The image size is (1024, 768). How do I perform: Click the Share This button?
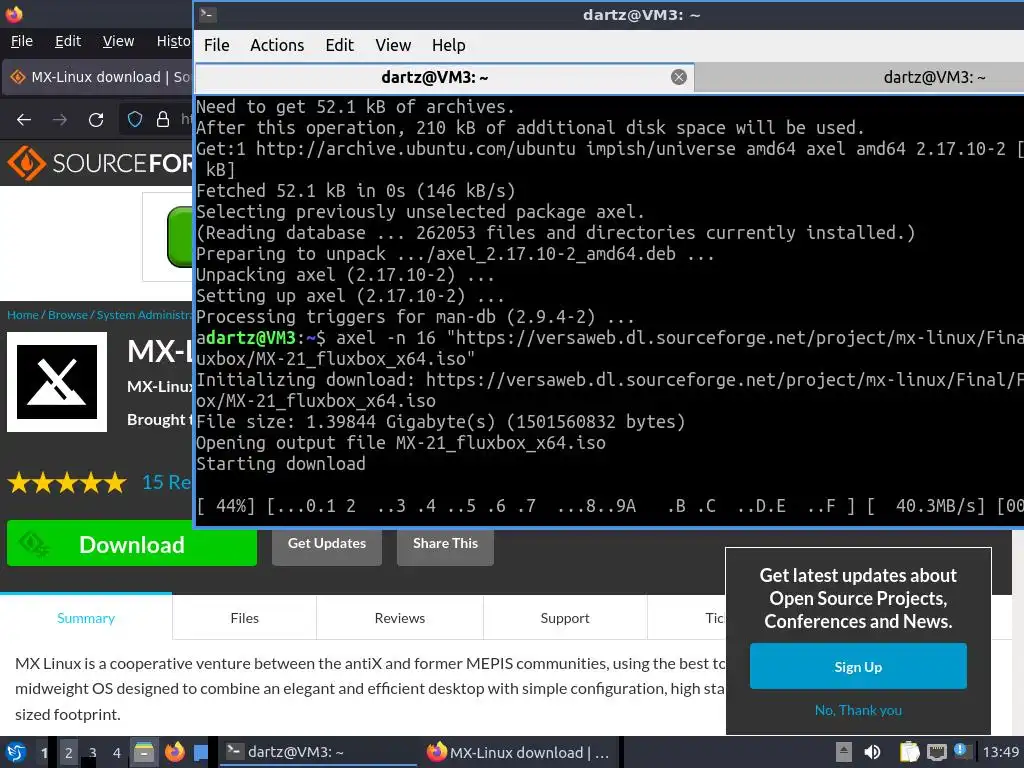(x=445, y=544)
